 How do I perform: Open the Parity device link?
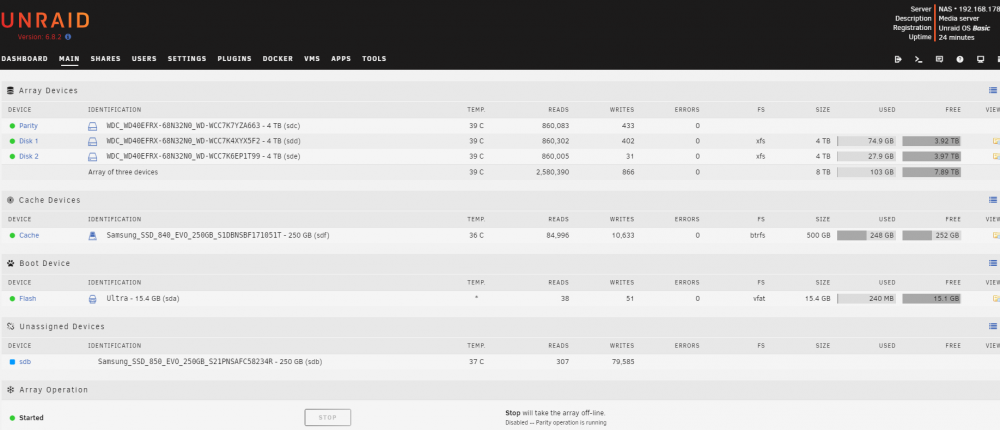pyautogui.click(x=28, y=126)
